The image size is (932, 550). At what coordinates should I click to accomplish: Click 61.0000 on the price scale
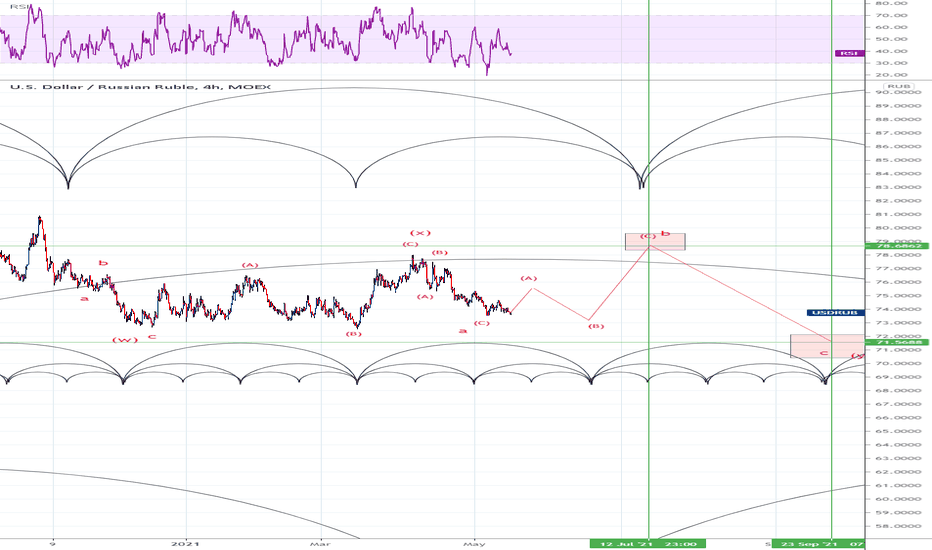(898, 485)
